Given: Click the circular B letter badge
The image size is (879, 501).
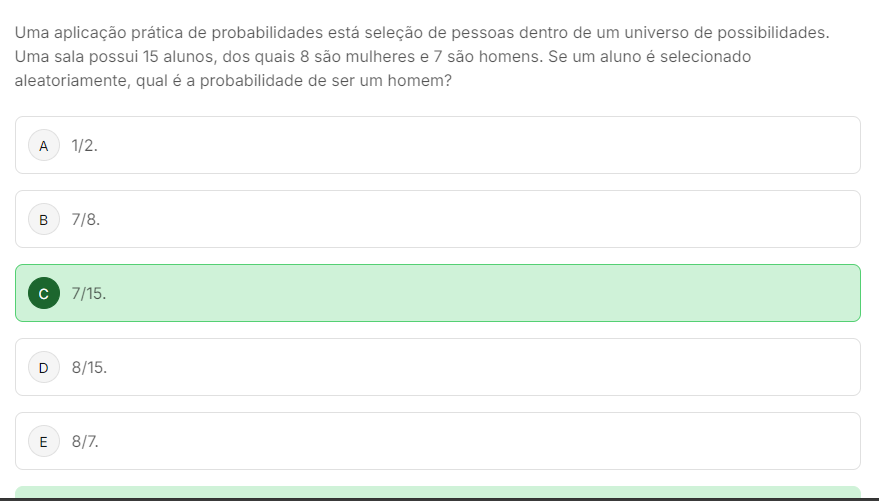Looking at the screenshot, I should [x=43, y=219].
